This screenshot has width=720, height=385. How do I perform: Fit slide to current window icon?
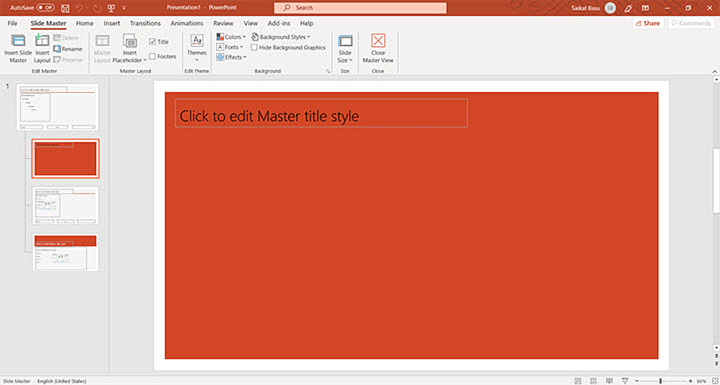tap(714, 381)
